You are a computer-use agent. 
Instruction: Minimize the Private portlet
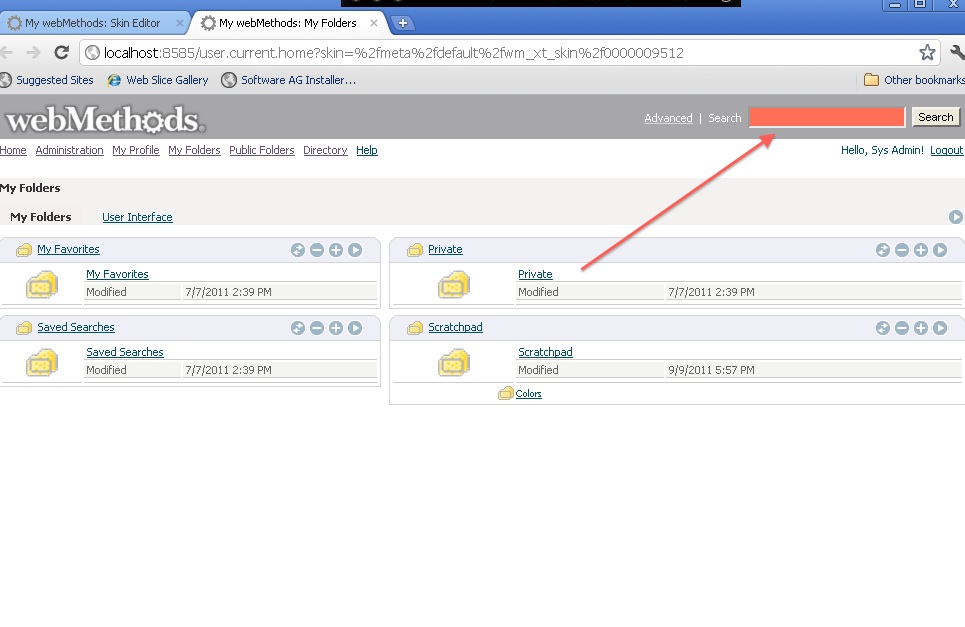902,250
